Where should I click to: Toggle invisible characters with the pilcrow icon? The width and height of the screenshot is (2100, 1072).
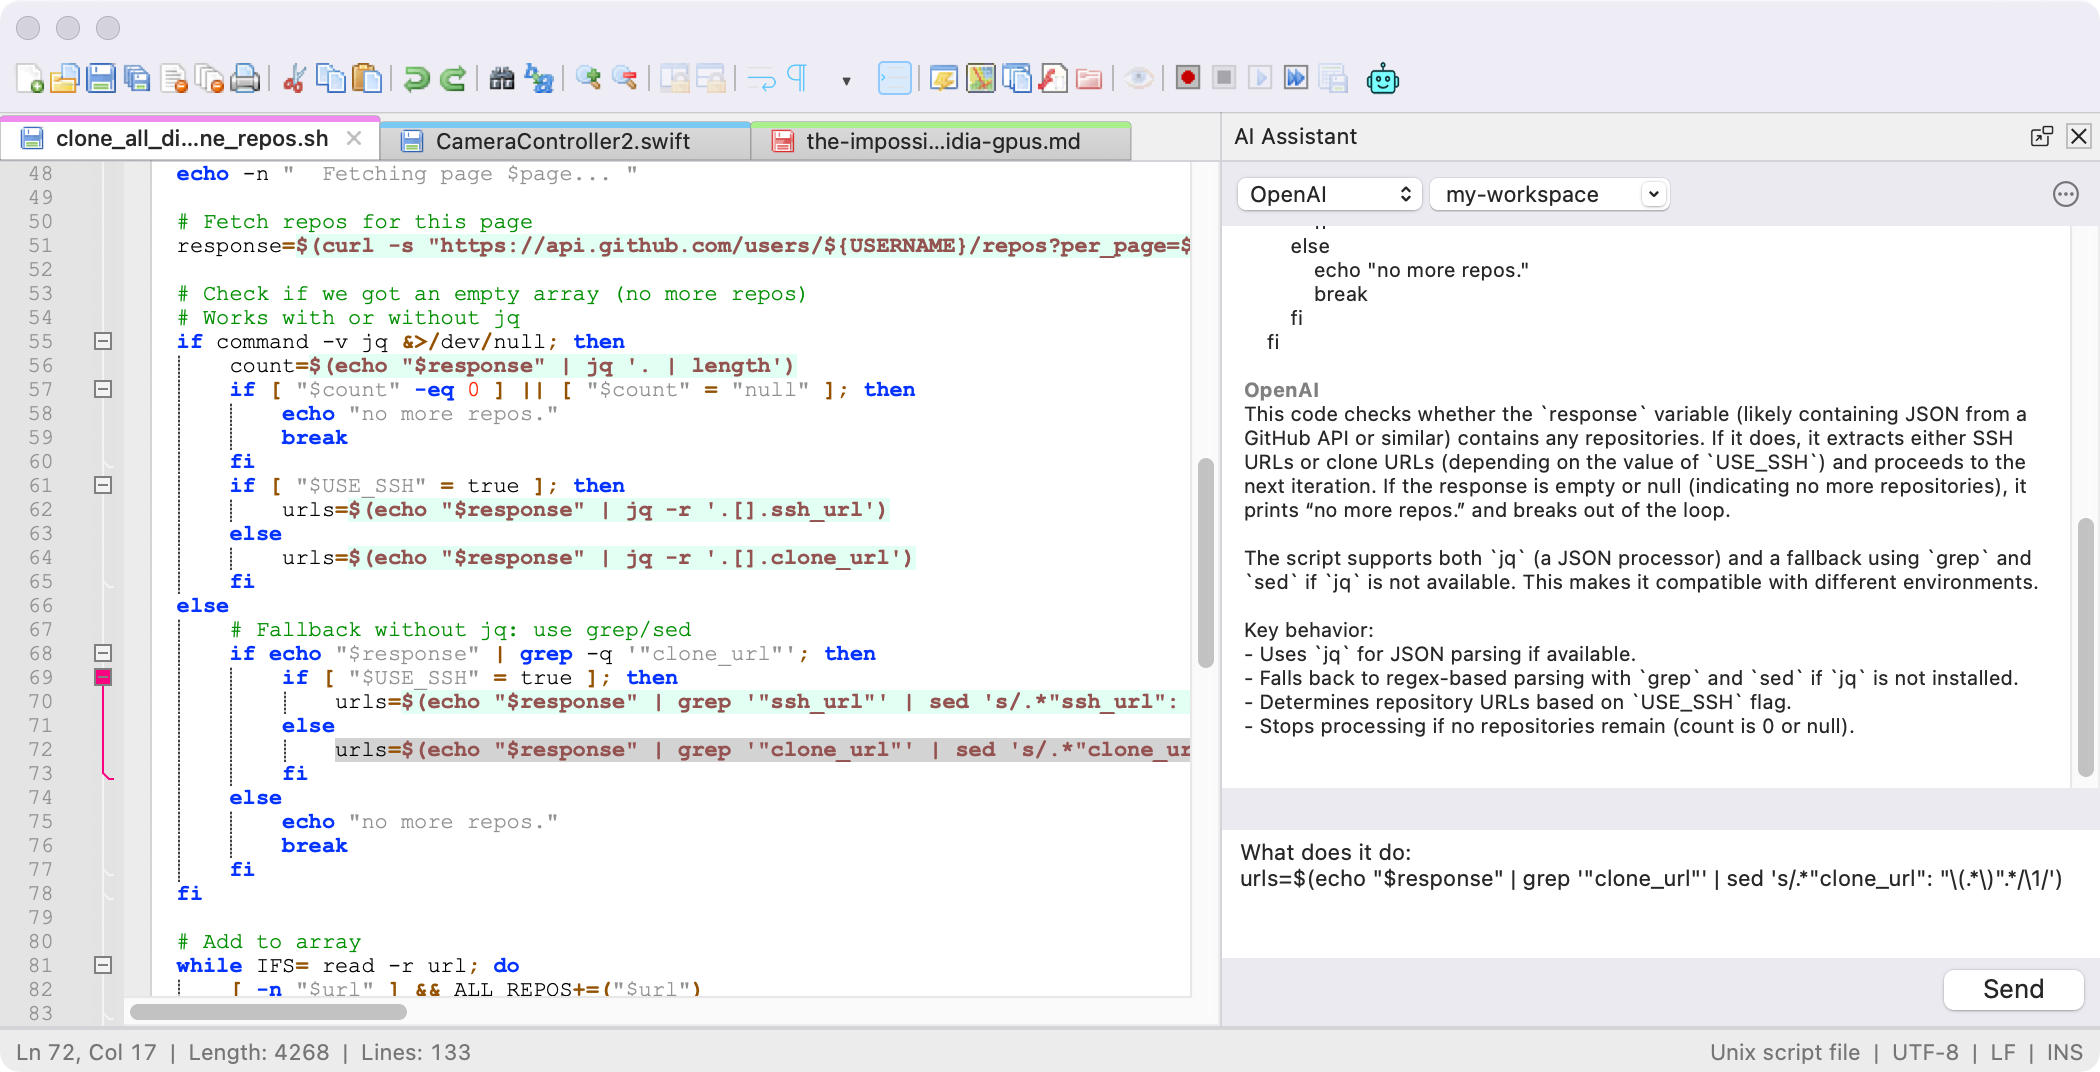pyautogui.click(x=797, y=77)
